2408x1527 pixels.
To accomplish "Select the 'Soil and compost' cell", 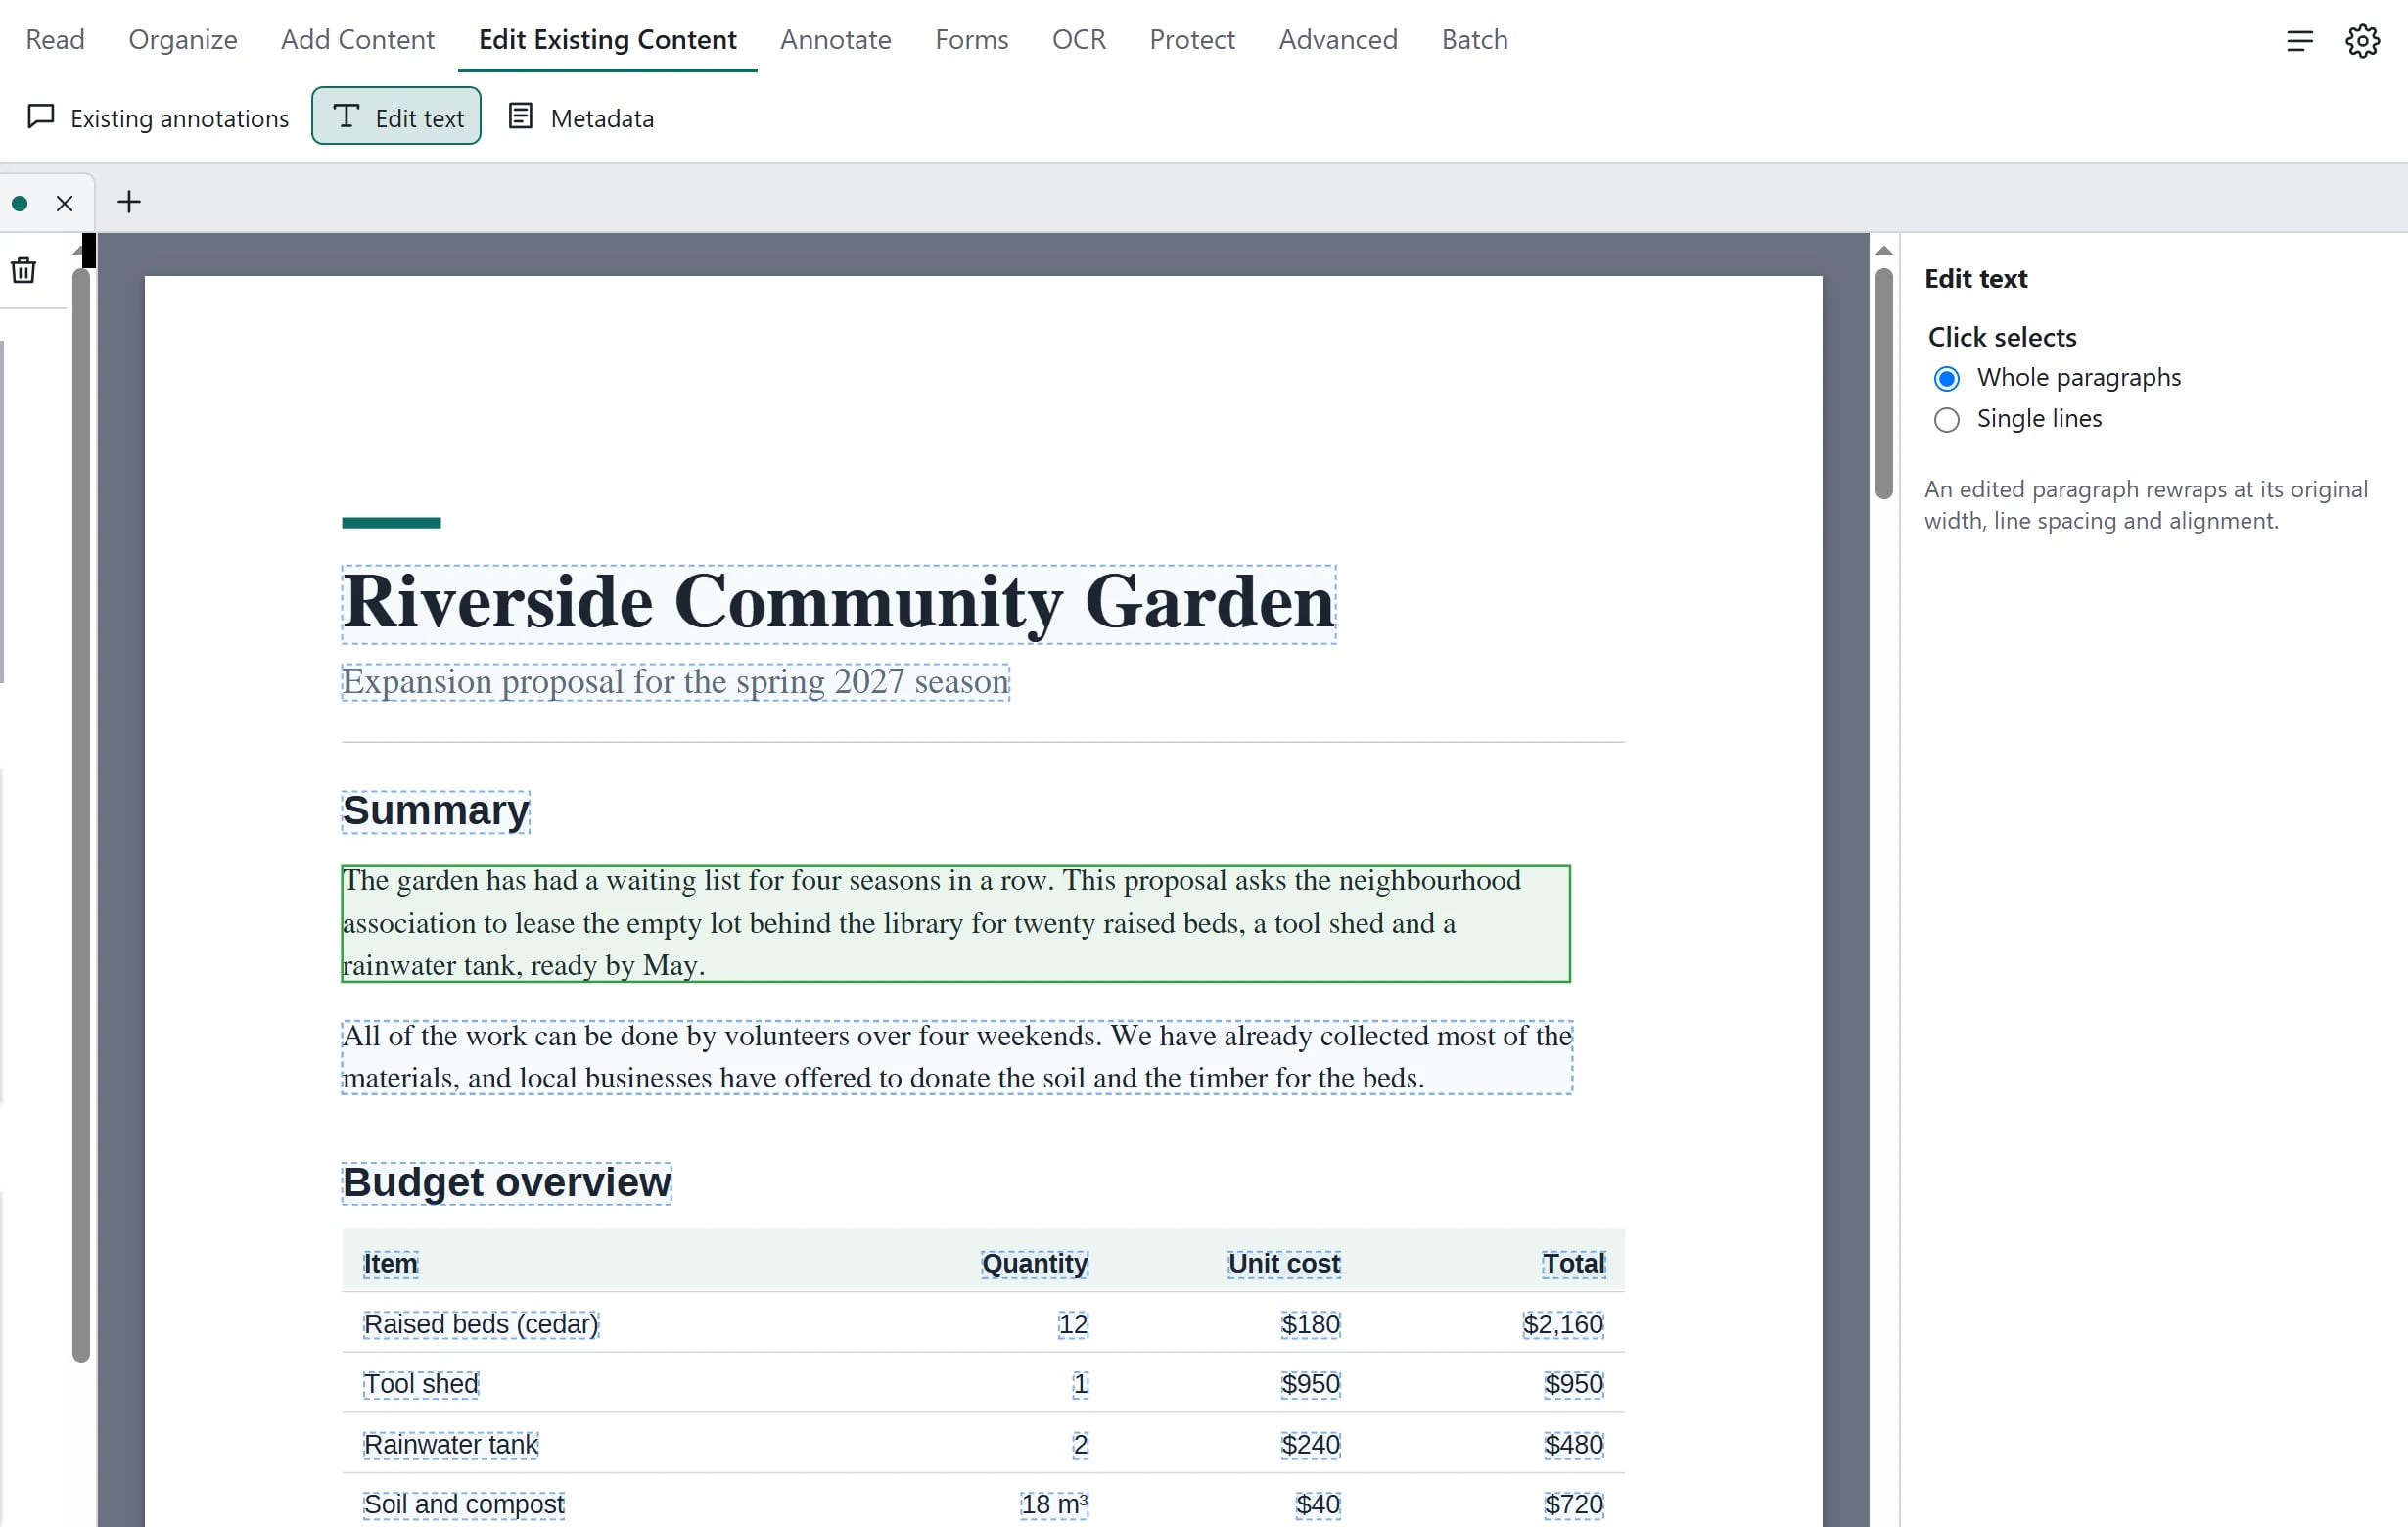I will pos(464,1505).
